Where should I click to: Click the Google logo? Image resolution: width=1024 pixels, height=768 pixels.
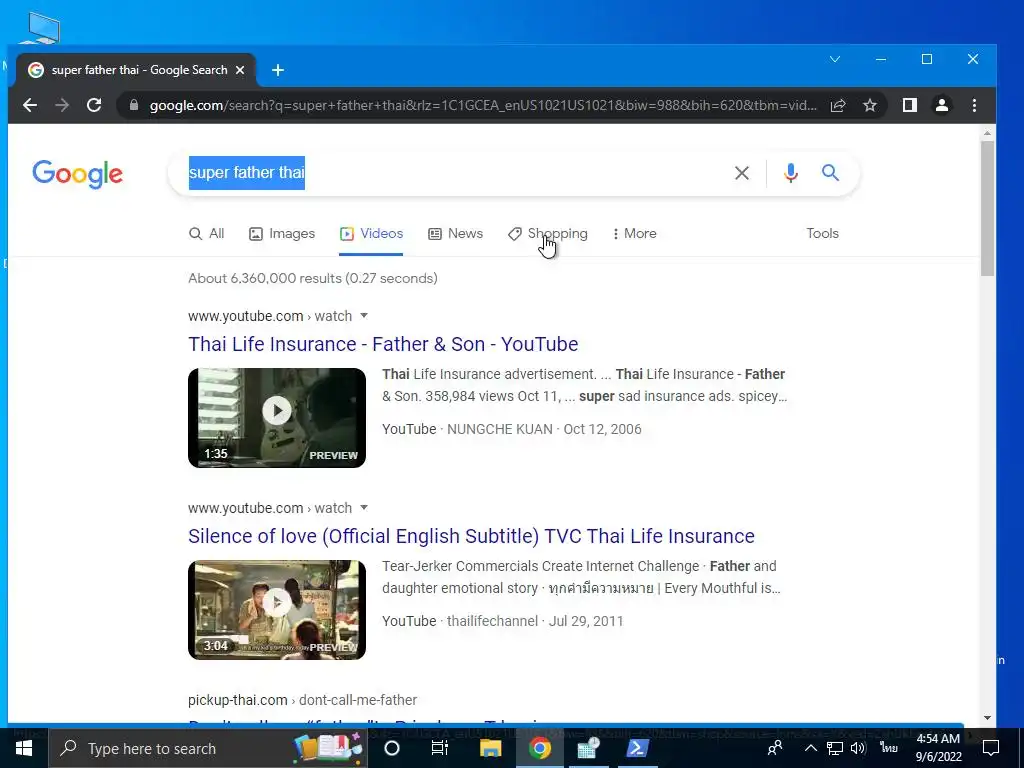coord(78,174)
